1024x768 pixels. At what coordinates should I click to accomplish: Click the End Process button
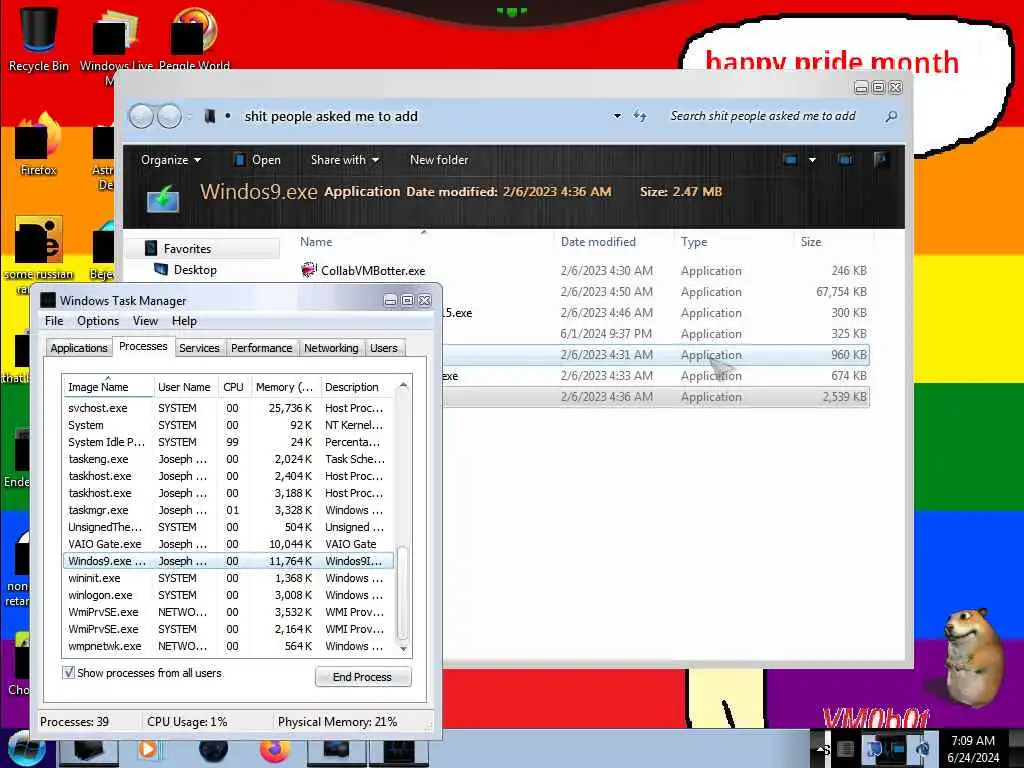tap(362, 677)
